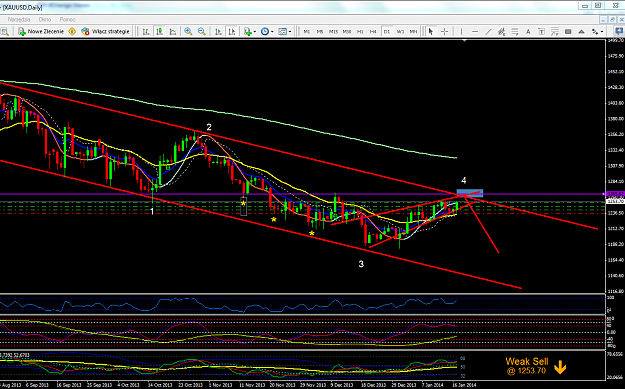Toggle Włącz strategie auto trading
The image size is (625, 389).
(106, 31)
